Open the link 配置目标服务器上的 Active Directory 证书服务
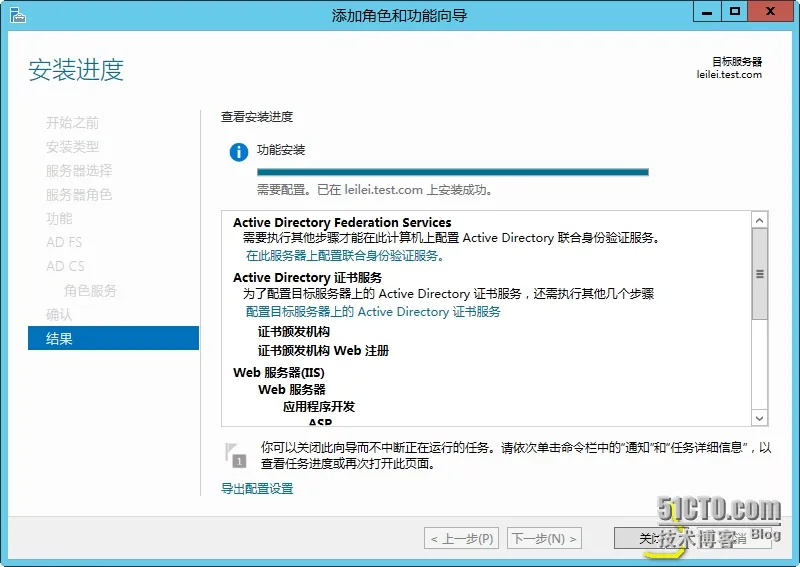This screenshot has height=567, width=800. [373, 312]
